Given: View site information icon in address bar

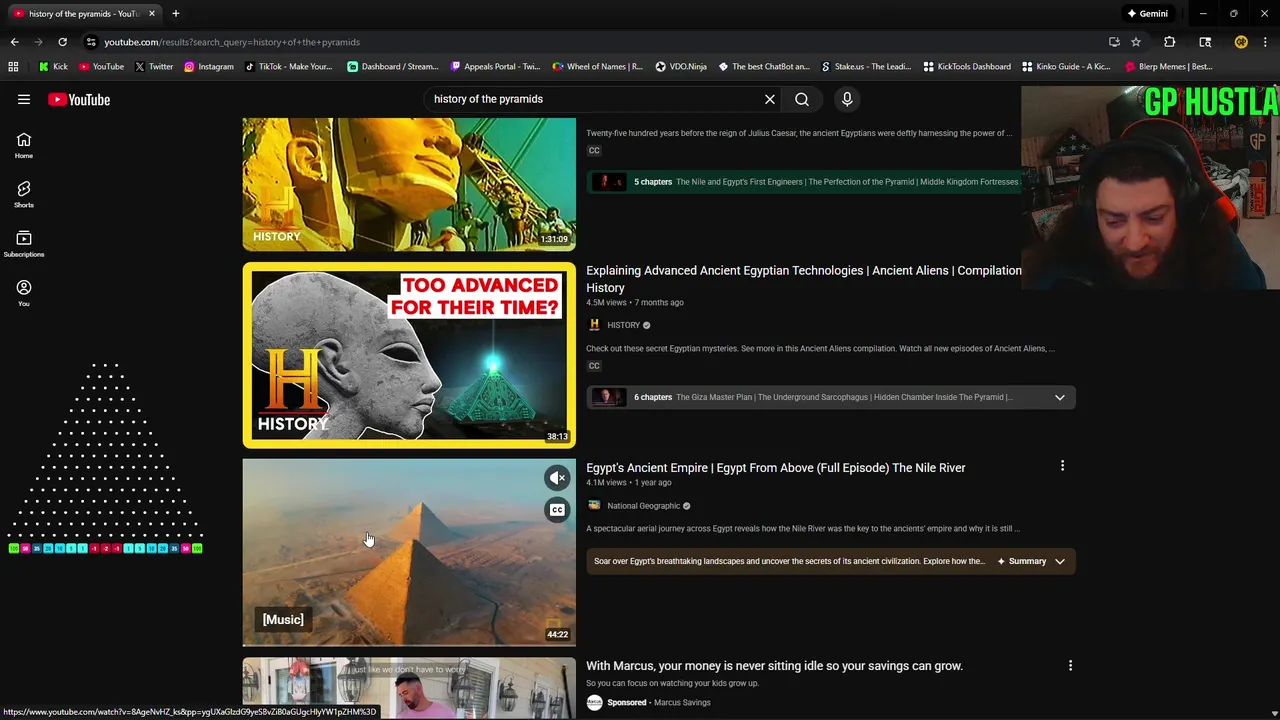Looking at the screenshot, I should coord(91,42).
